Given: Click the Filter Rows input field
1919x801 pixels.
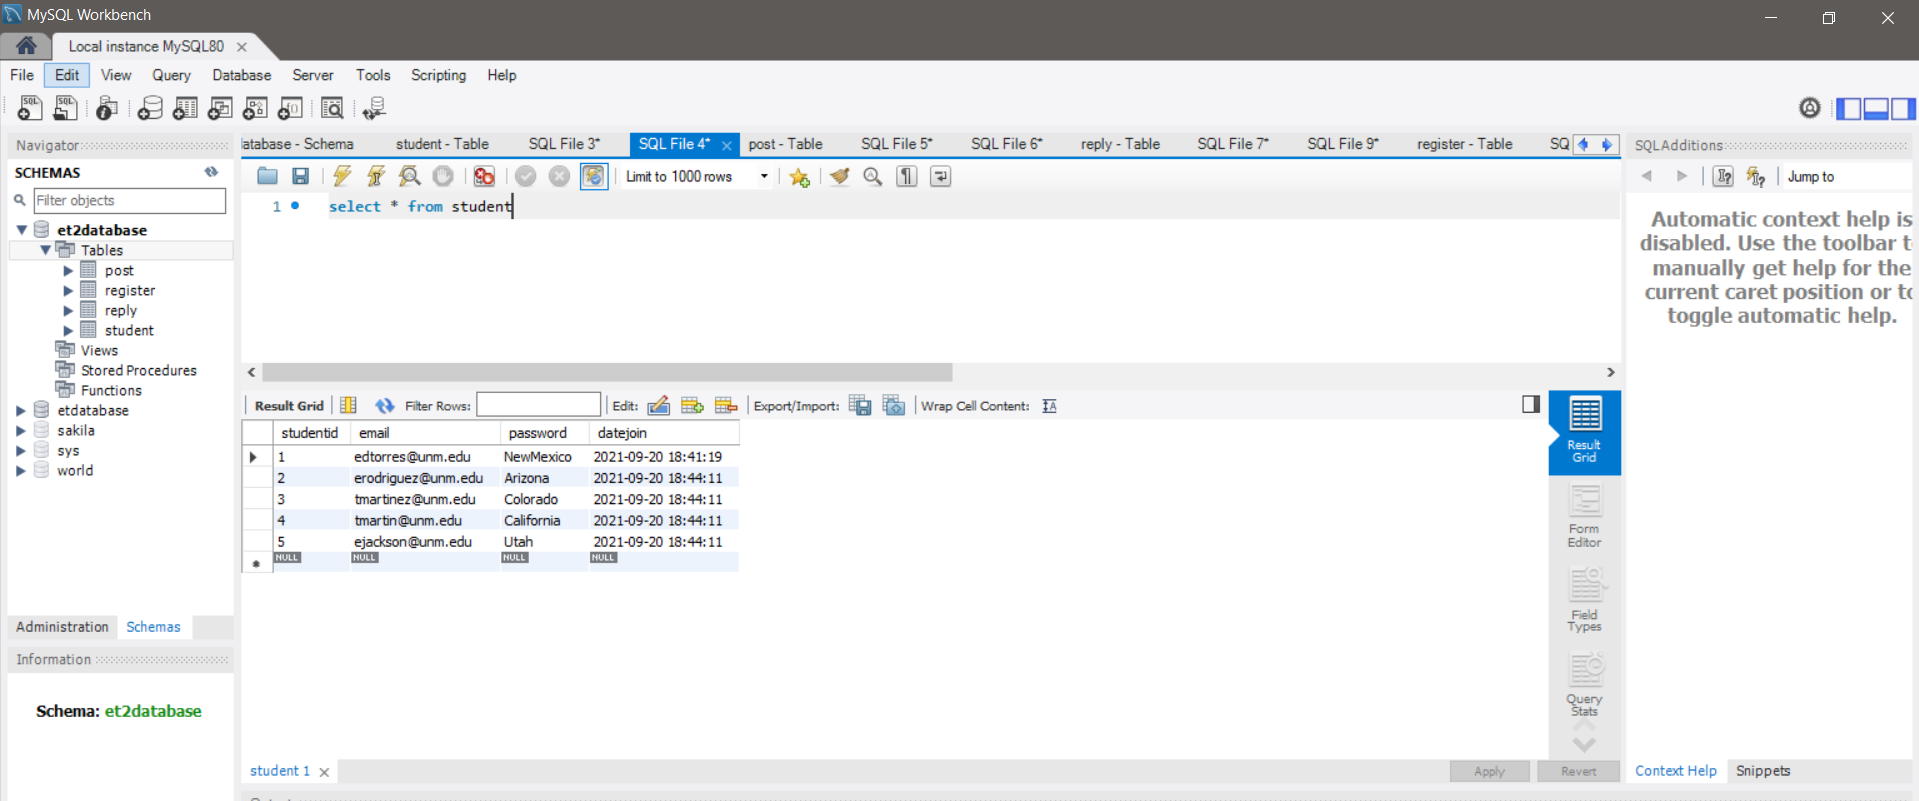Looking at the screenshot, I should point(538,405).
